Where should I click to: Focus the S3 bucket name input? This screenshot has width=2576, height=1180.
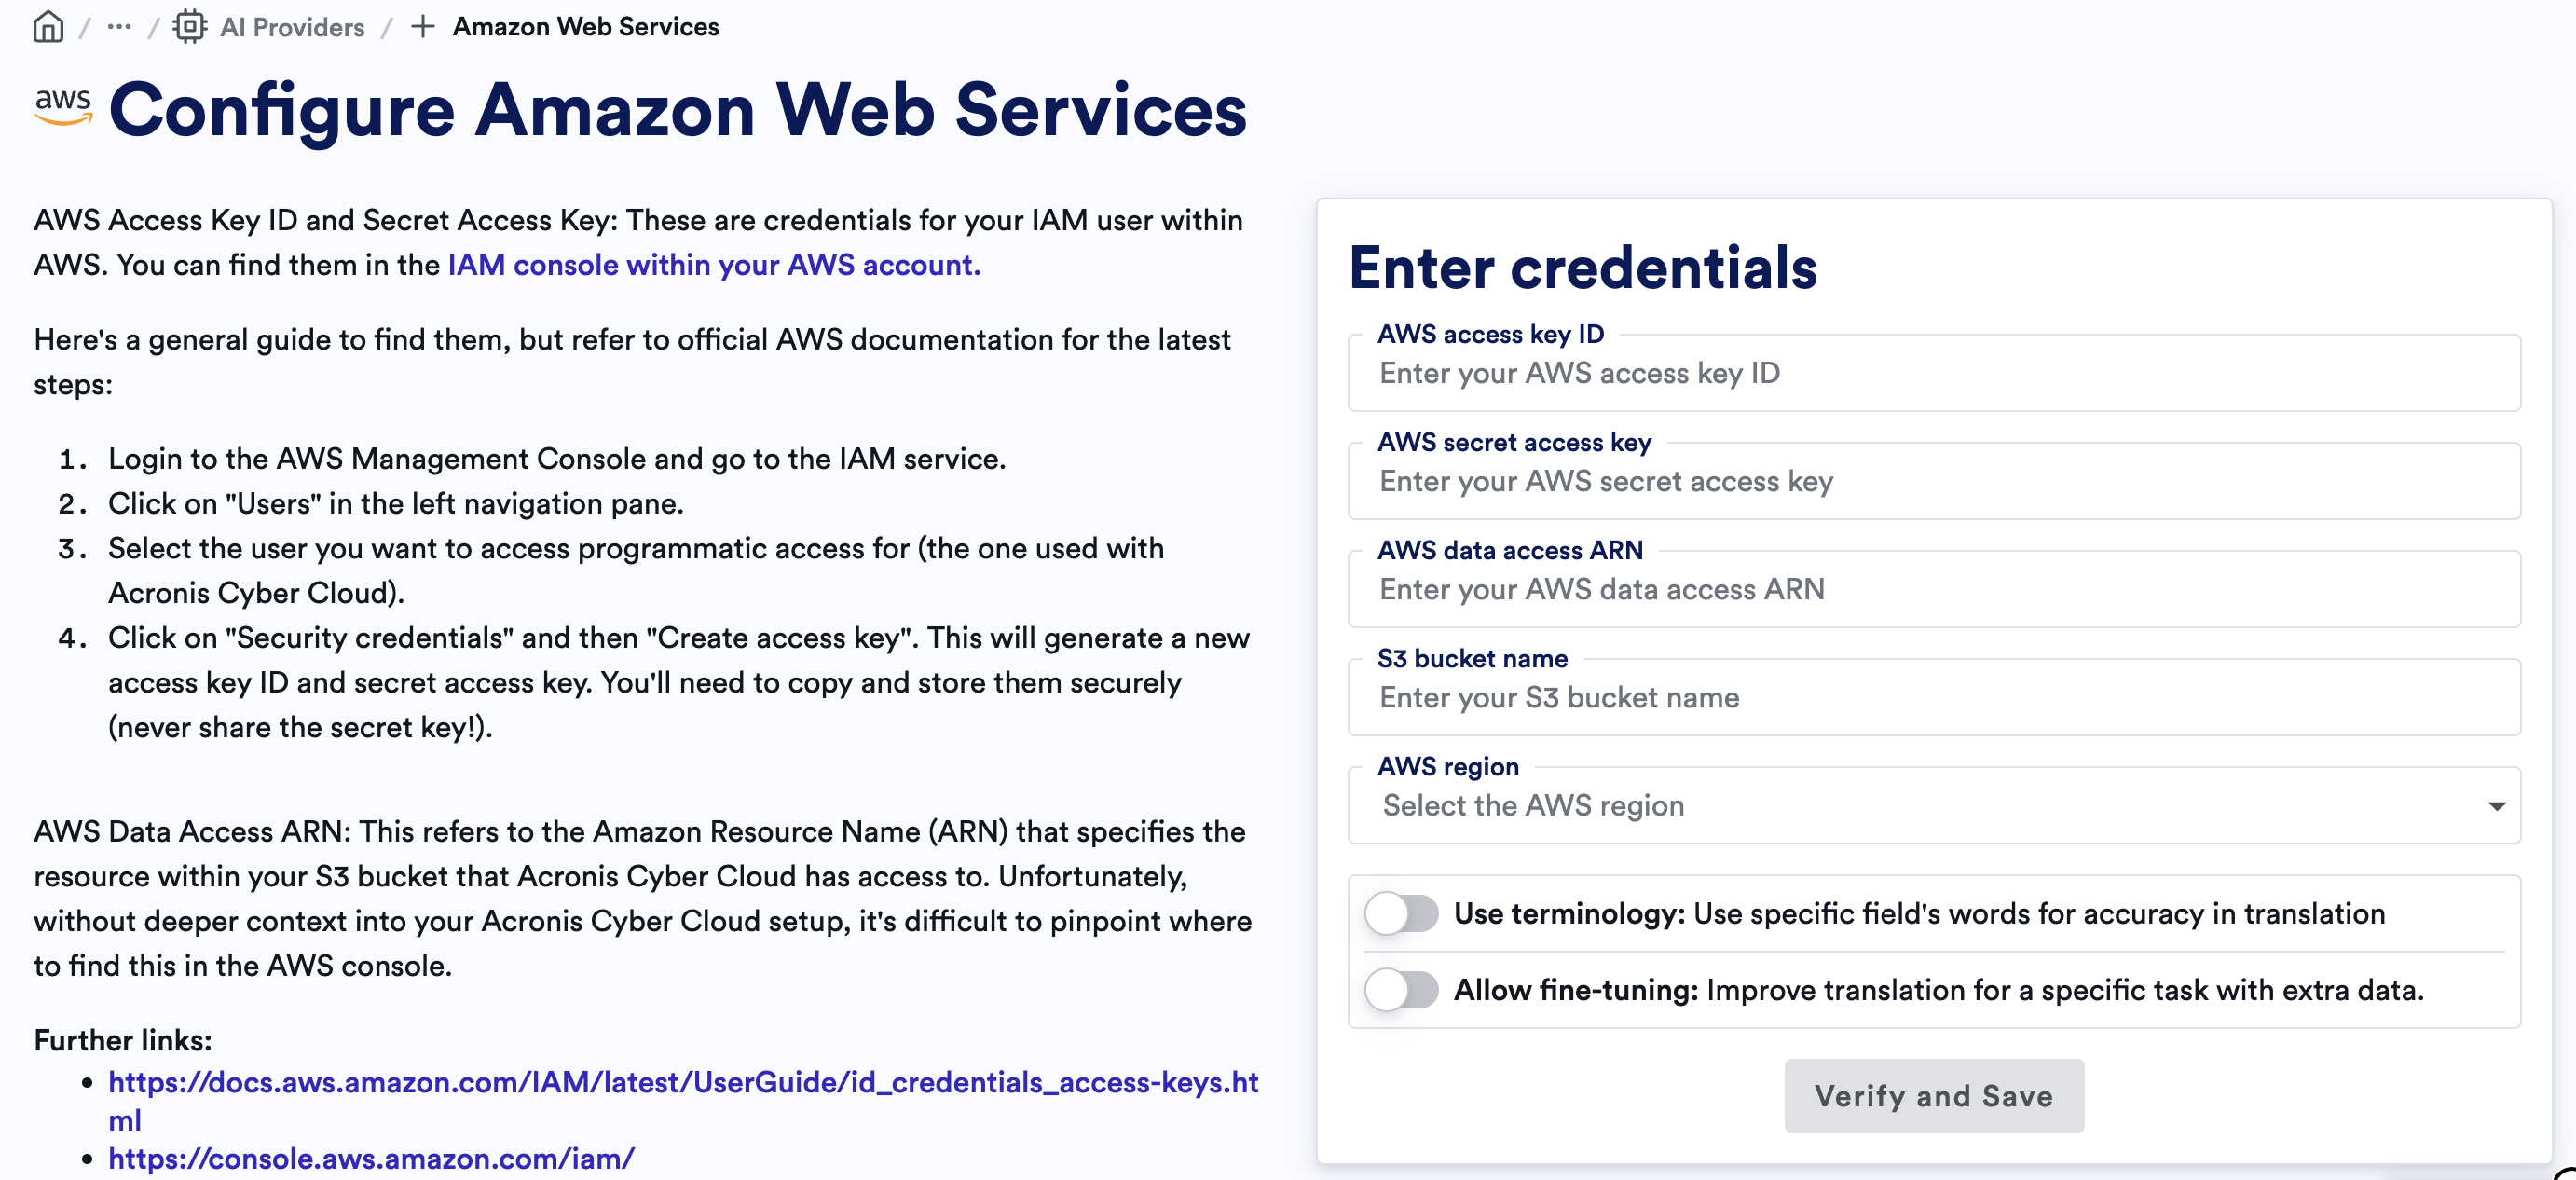pos(1932,698)
